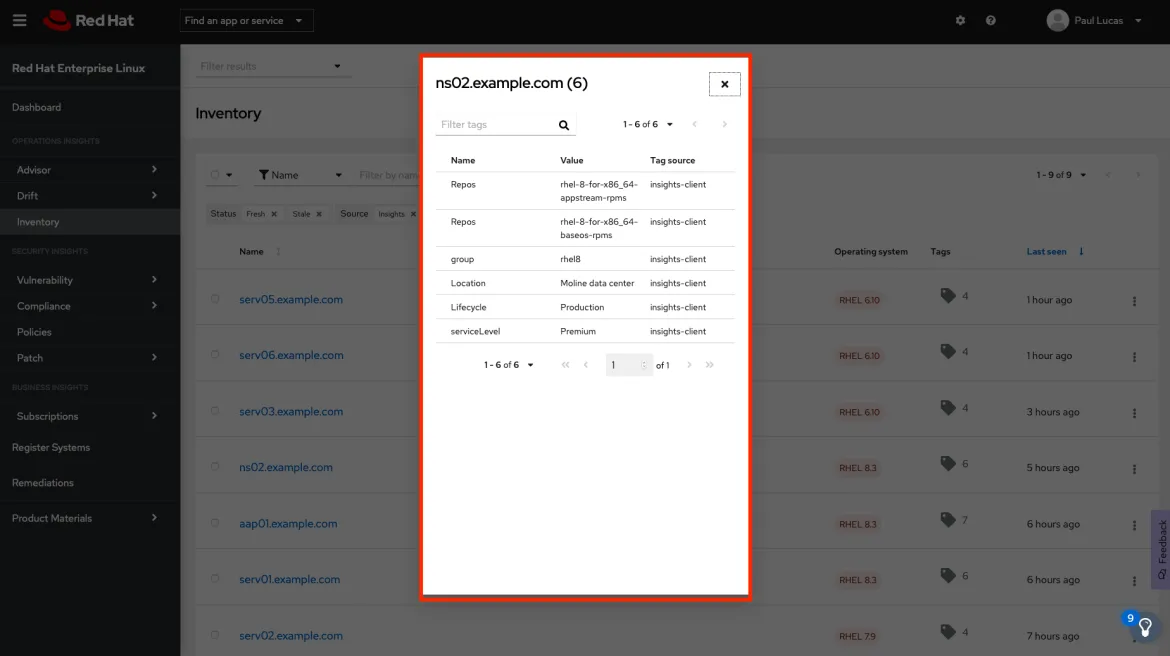
Task: Open Remediations from the sidebar
Action: pyautogui.click(x=42, y=483)
